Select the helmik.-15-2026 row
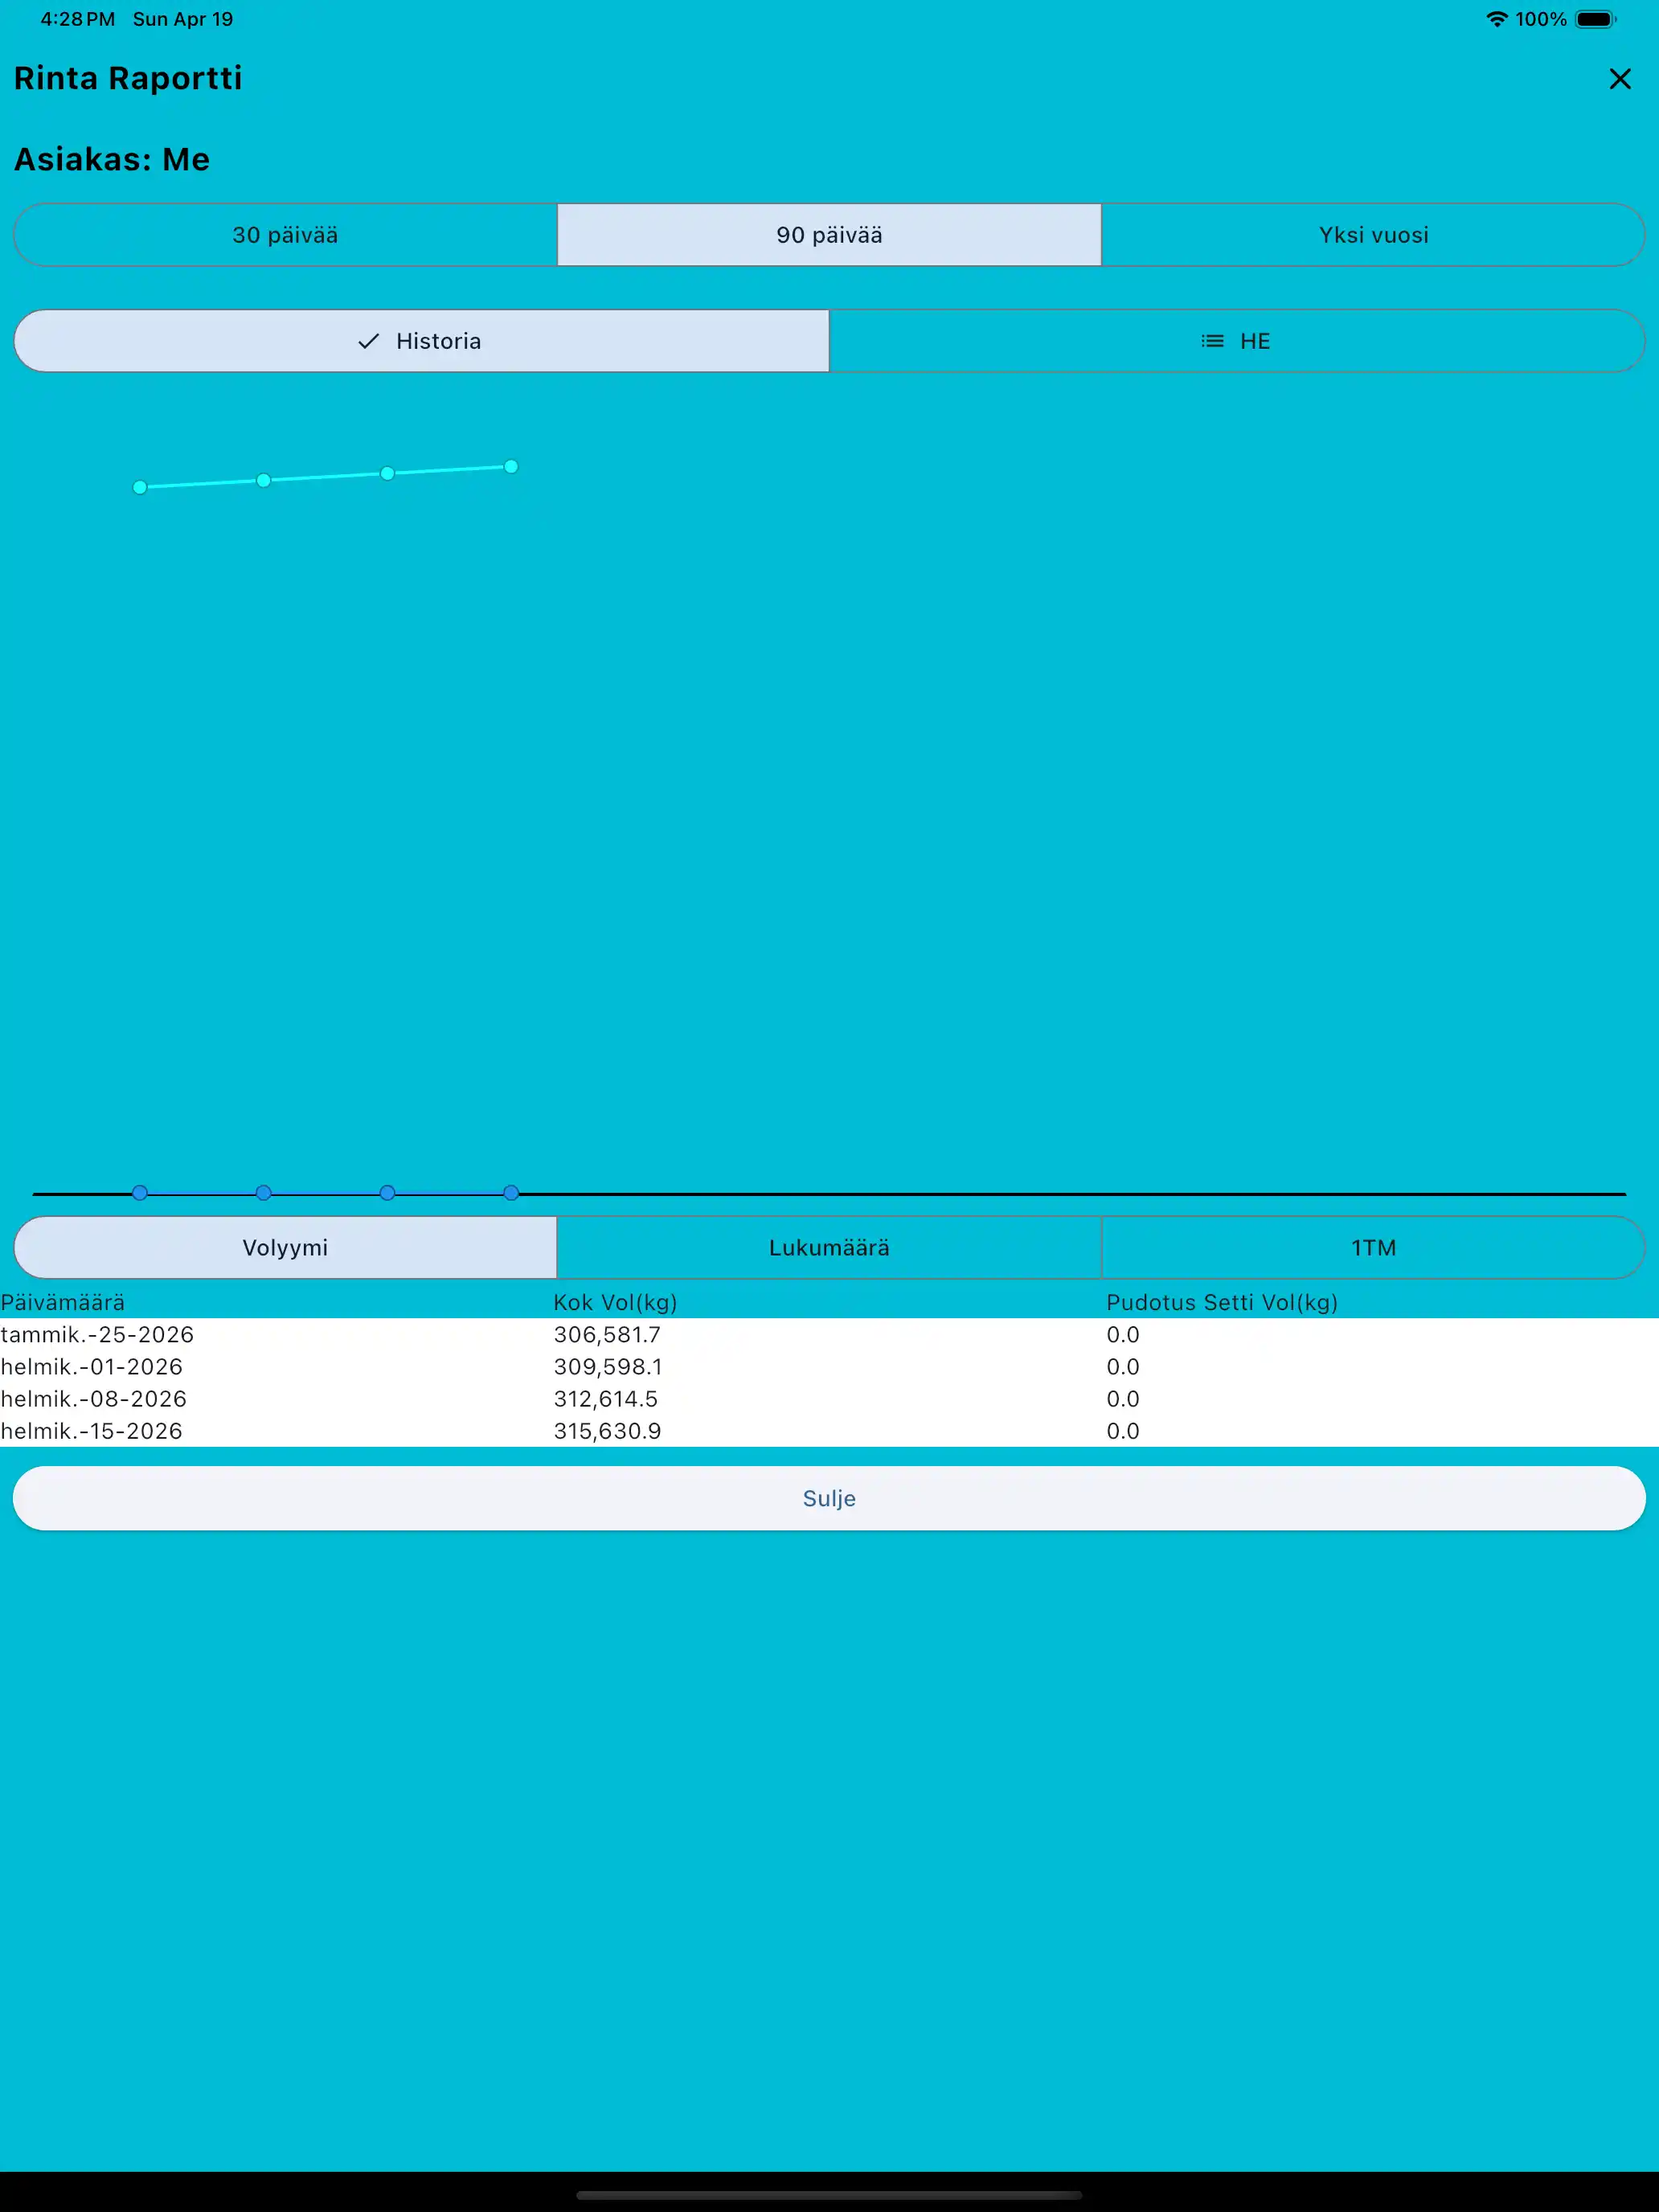Viewport: 1659px width, 2212px height. [x=92, y=1430]
